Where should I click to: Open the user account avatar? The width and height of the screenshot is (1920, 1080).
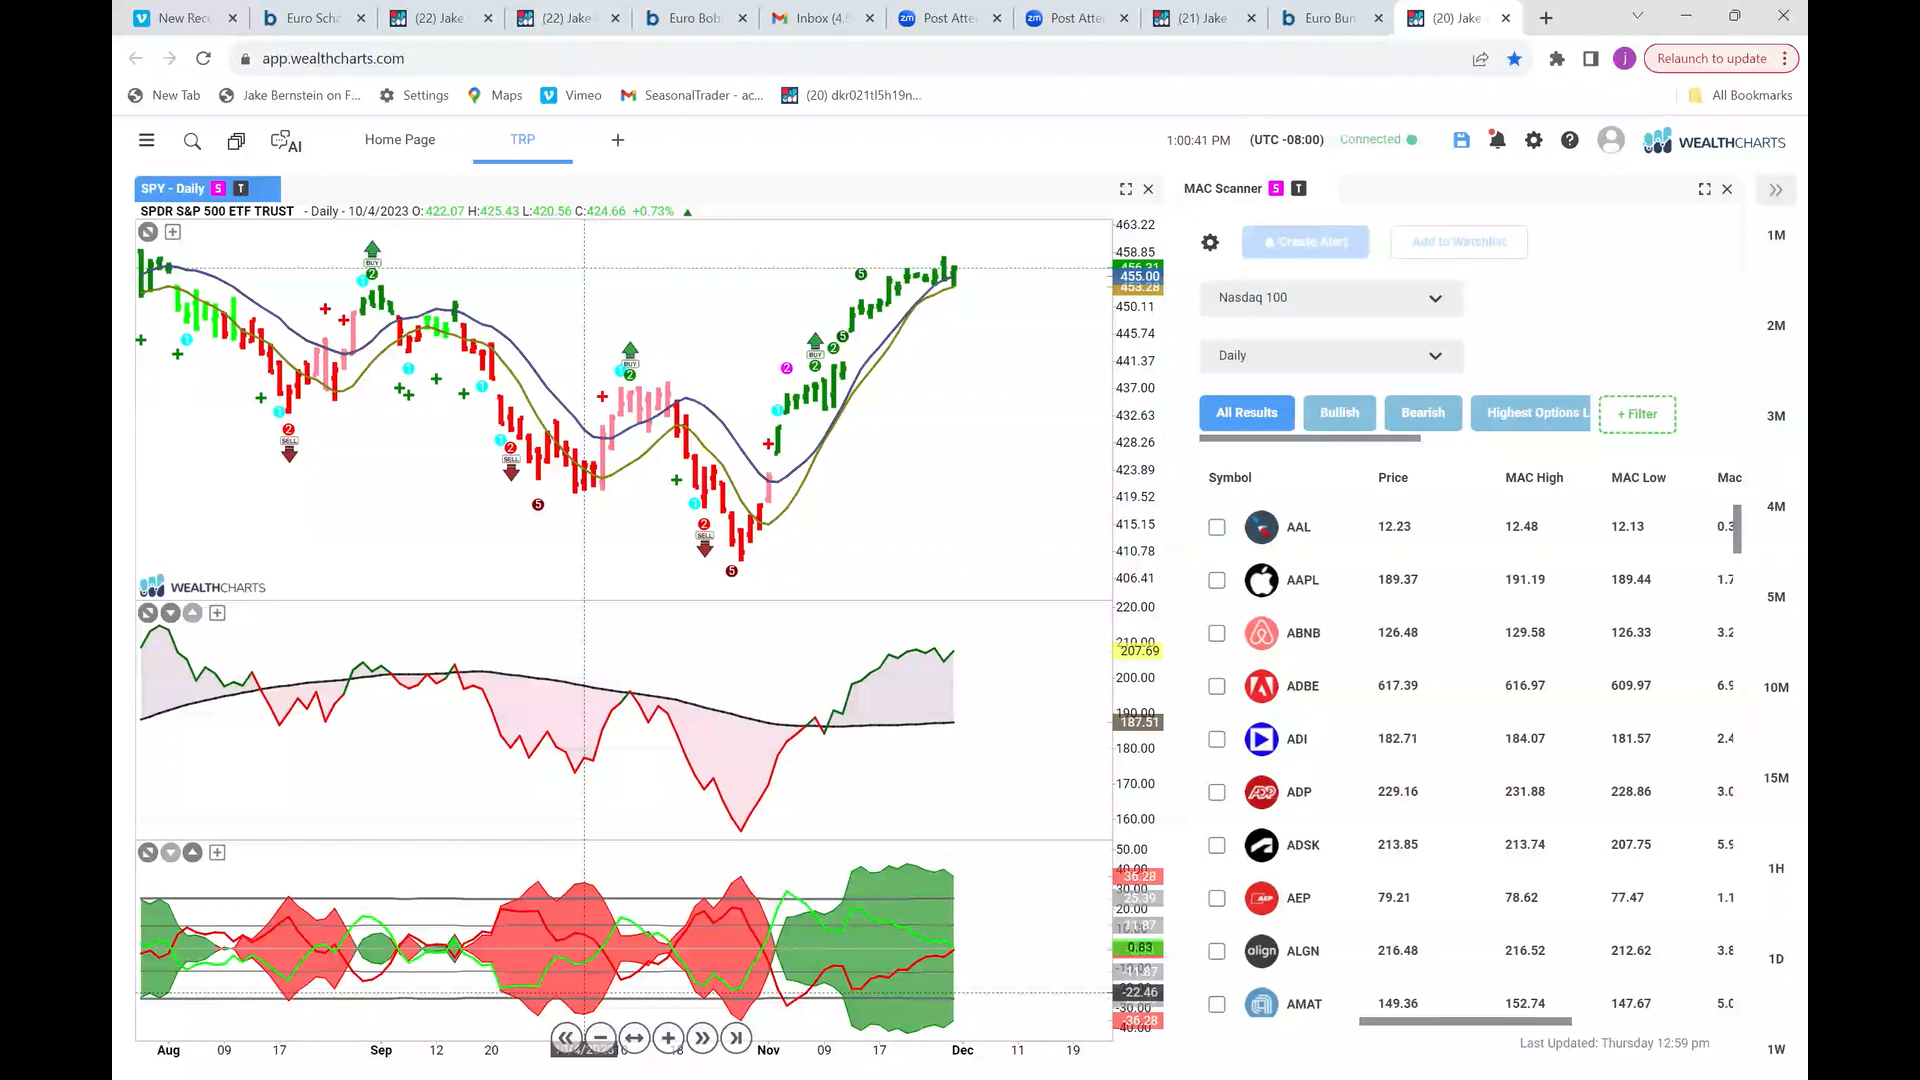click(1611, 140)
